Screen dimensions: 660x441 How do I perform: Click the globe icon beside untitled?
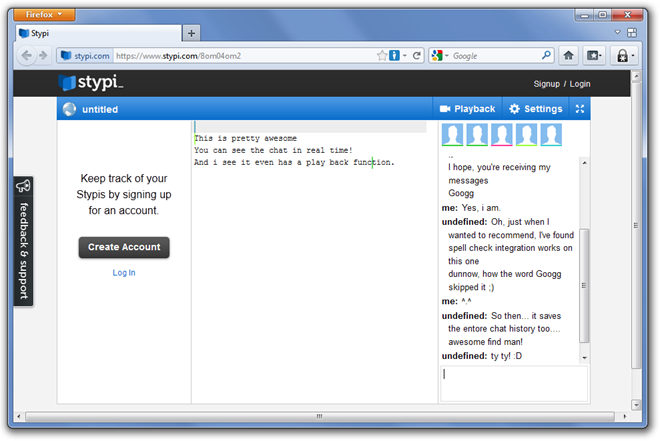[69, 110]
